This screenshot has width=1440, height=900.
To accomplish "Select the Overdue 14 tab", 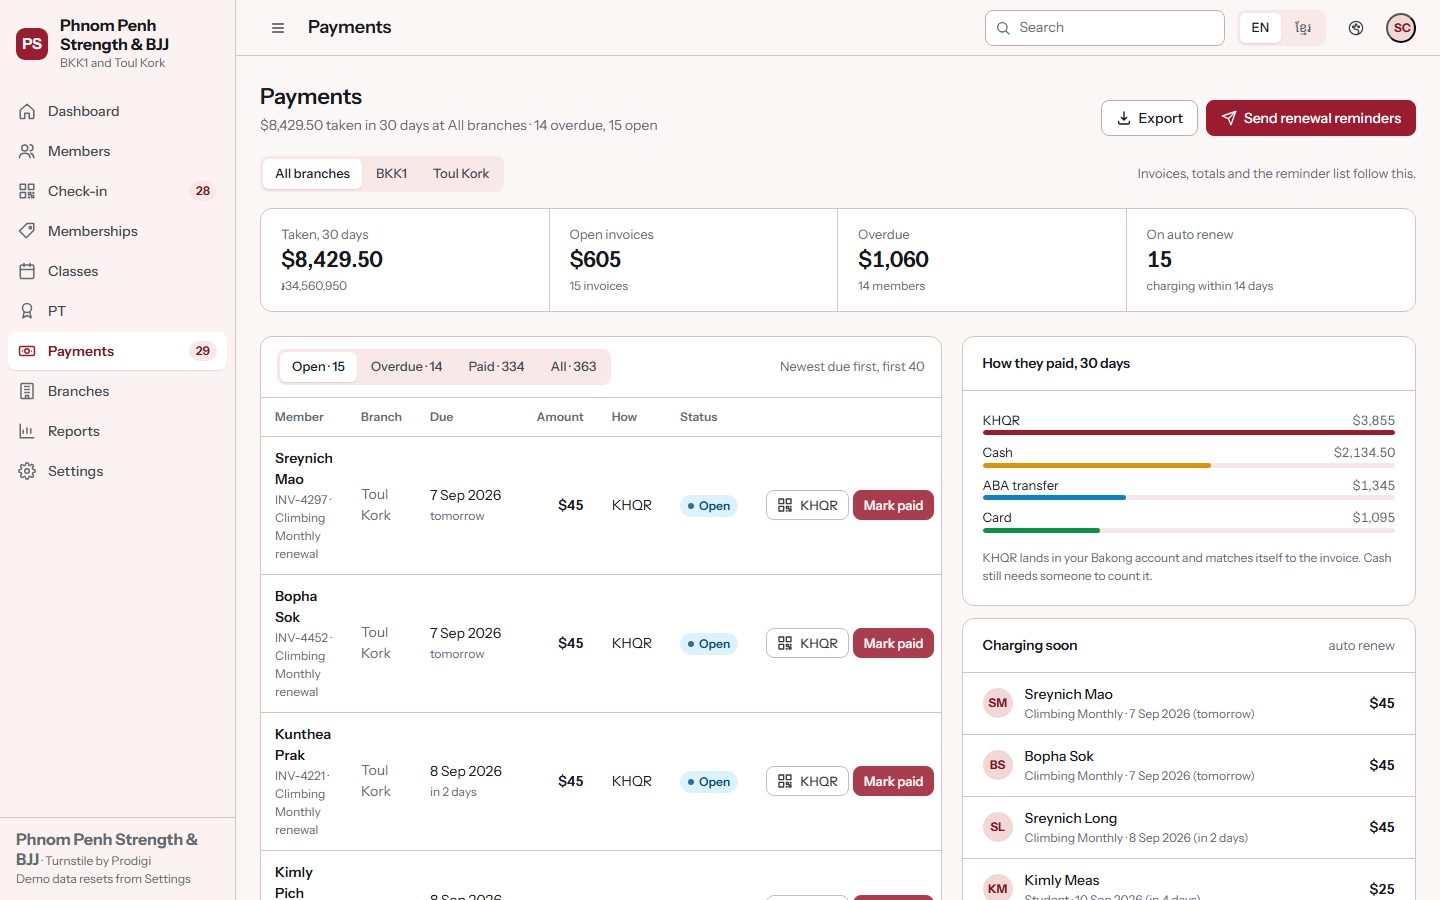I will point(406,367).
